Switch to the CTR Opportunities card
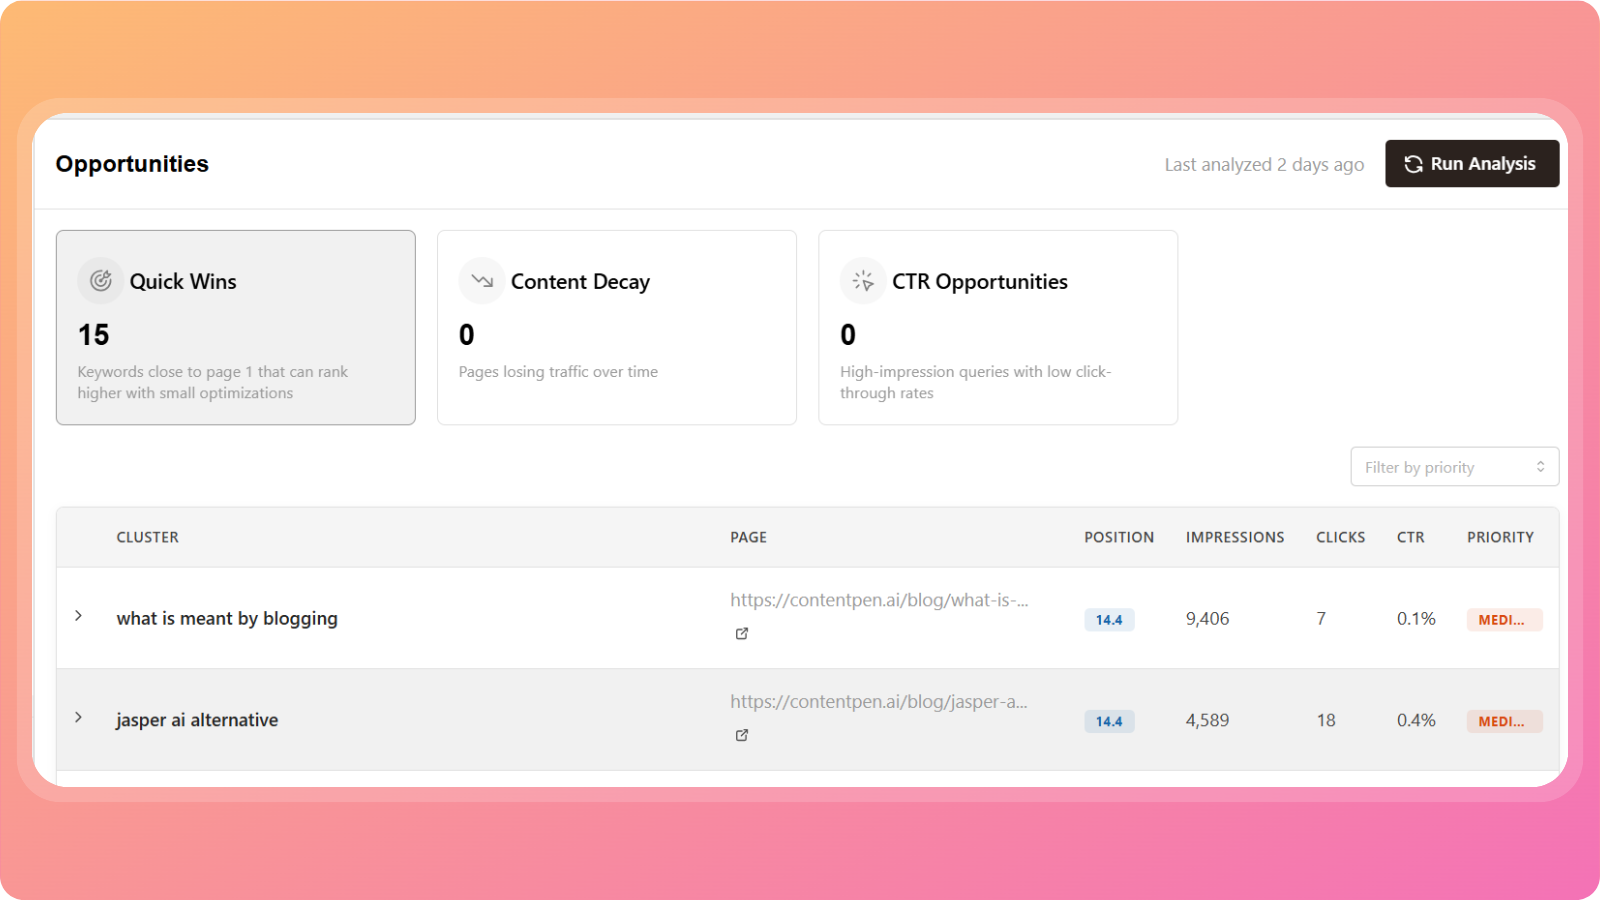1600x900 pixels. pyautogui.click(x=997, y=327)
